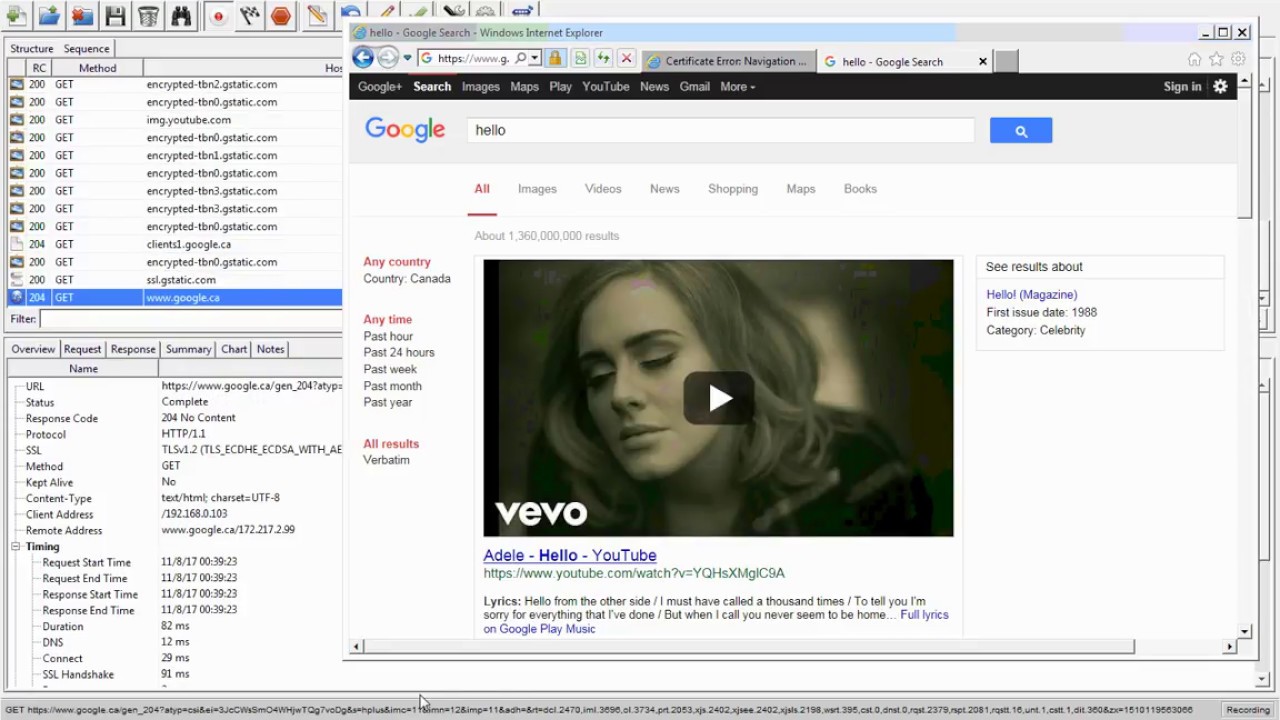1280x720 pixels.
Task: Click the Compatibility View icon
Action: click(580, 58)
